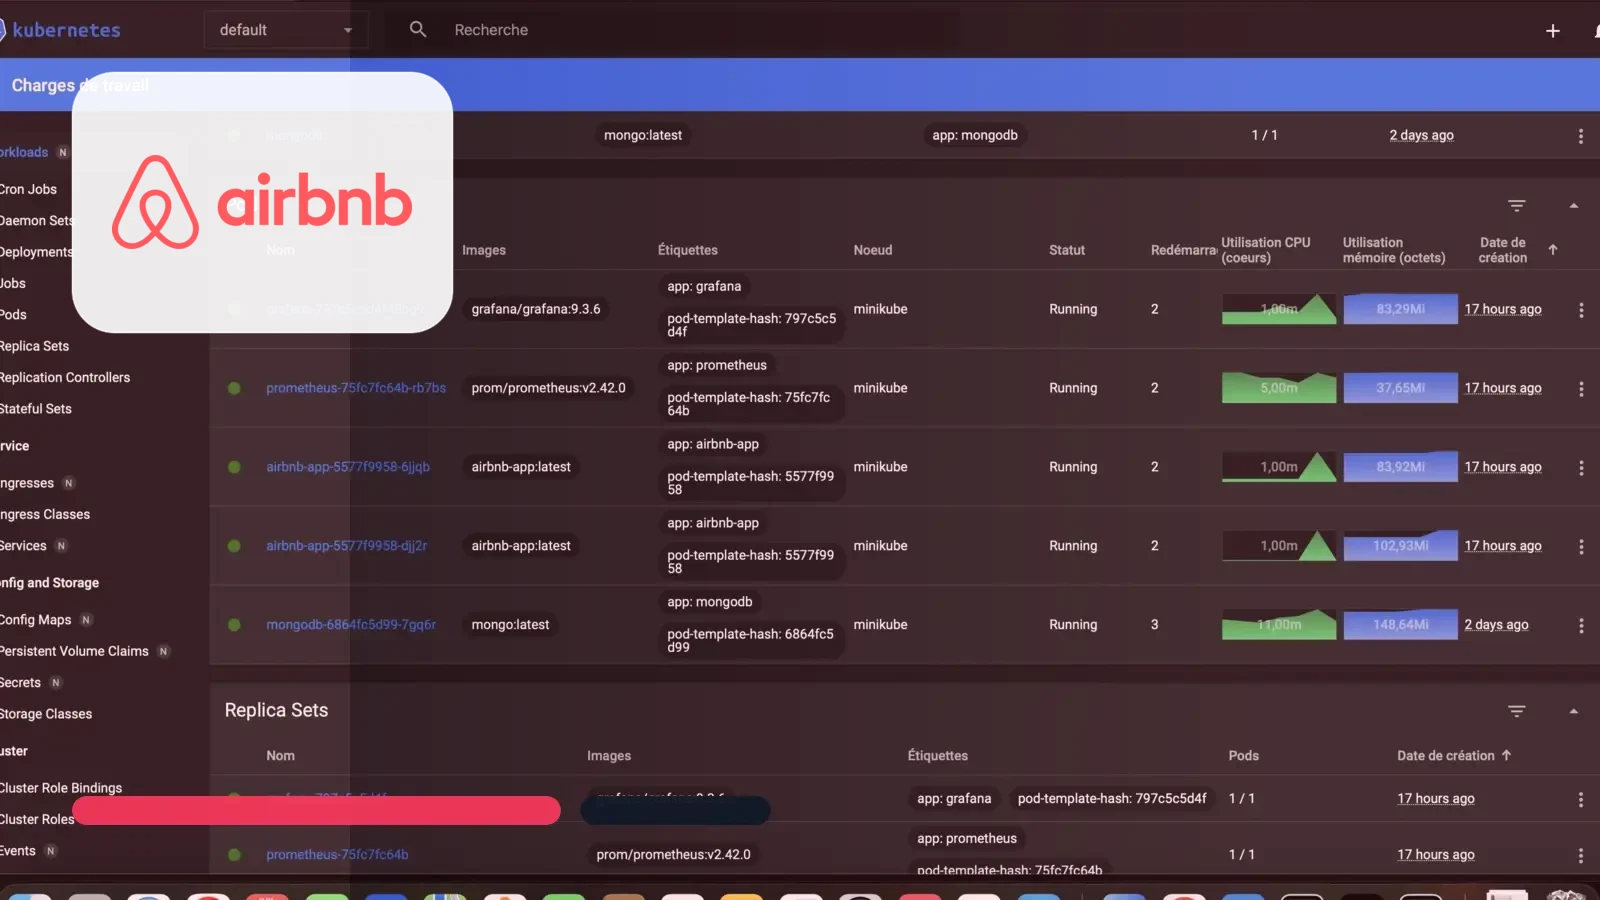Go to Replica Sets in sidebar
Screen dimensions: 1600x900
[34, 346]
